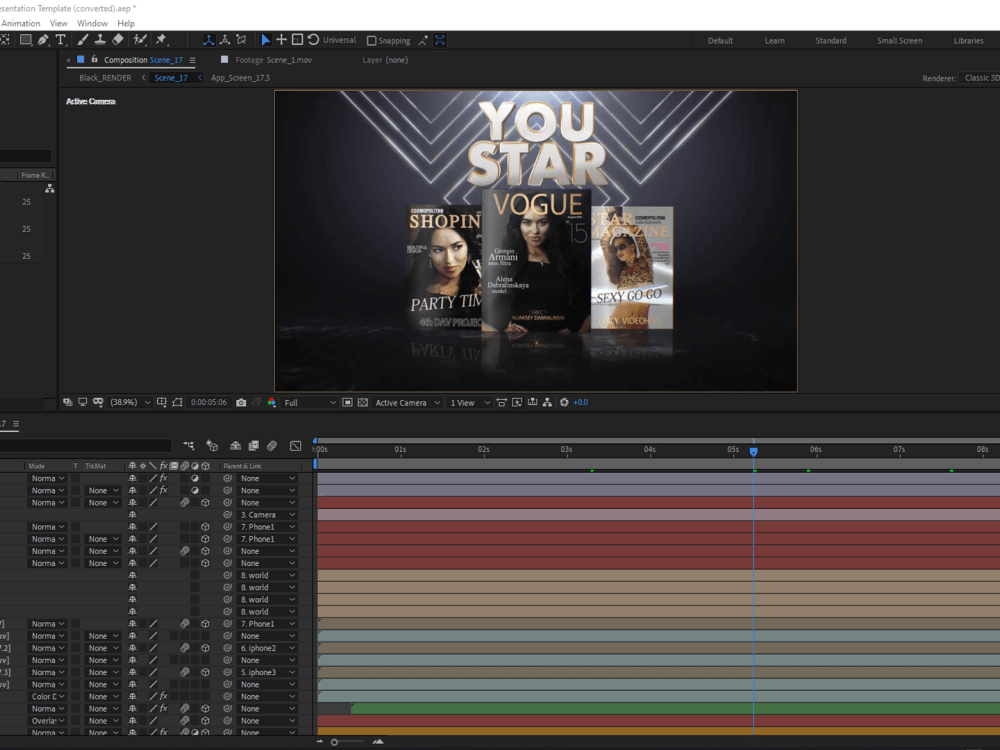Switch to the Default workspace
Viewport: 1000px width, 750px height.
(720, 40)
